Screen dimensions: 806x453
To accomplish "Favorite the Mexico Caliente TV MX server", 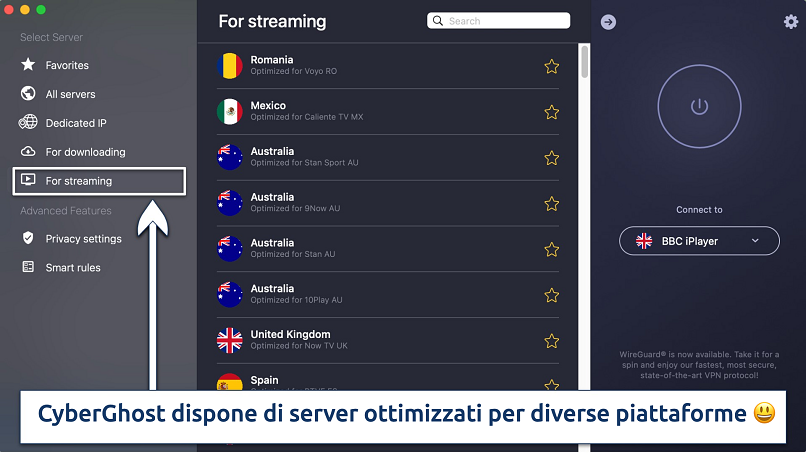I will [552, 112].
